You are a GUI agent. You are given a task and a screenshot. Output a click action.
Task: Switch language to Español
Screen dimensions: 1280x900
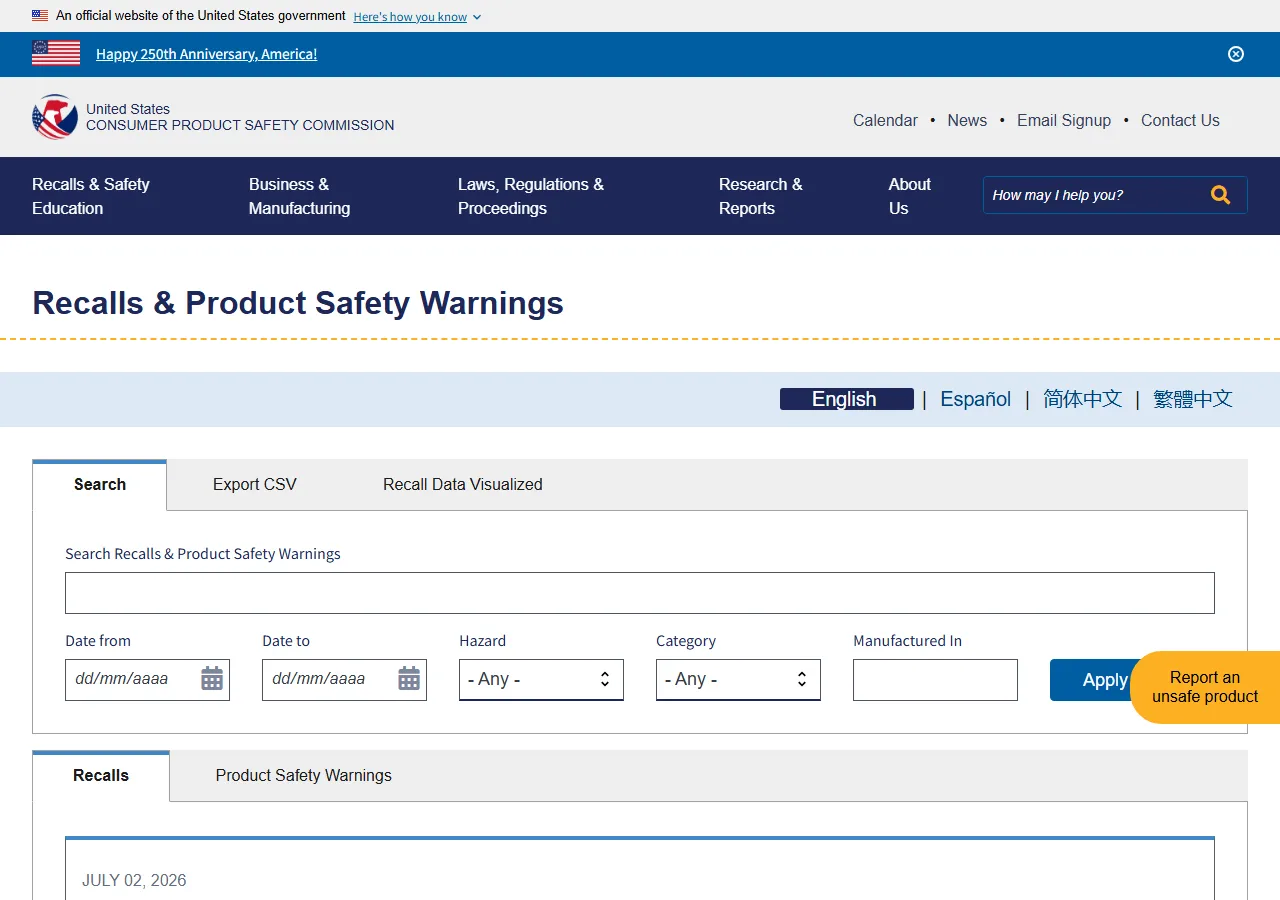(975, 399)
